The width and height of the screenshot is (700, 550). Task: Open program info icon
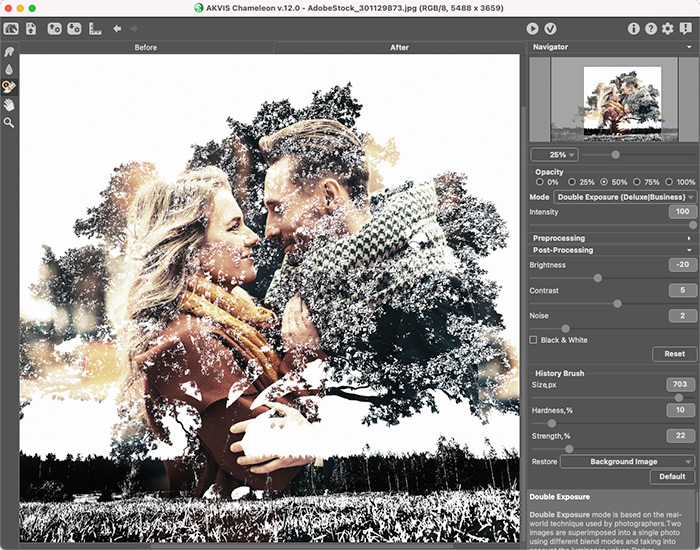click(x=633, y=28)
